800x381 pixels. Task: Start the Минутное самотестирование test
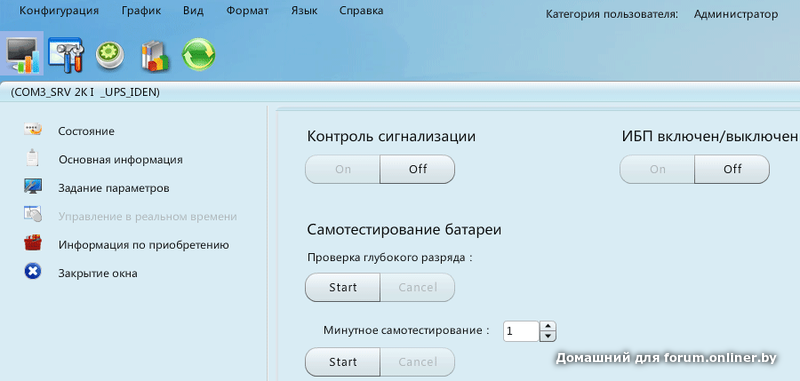[342, 362]
